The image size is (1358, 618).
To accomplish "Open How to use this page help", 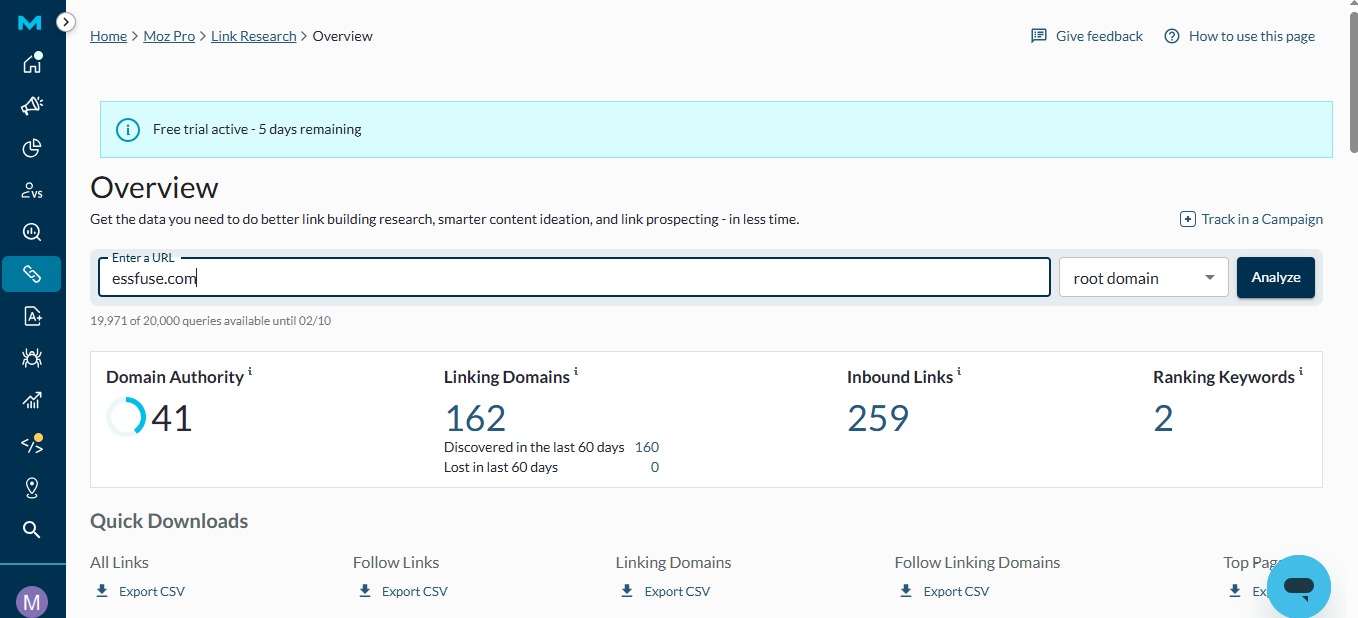I will tap(1239, 36).
